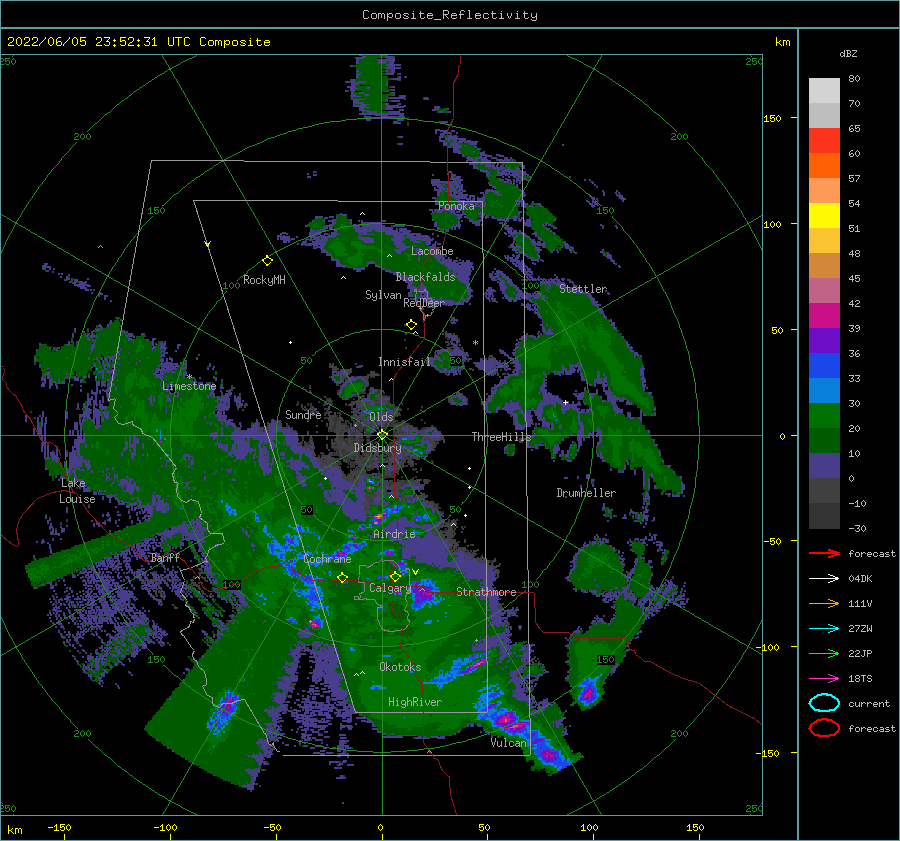Select the red 60-65 dBZ swatch
This screenshot has width=900, height=841.
click(x=824, y=141)
